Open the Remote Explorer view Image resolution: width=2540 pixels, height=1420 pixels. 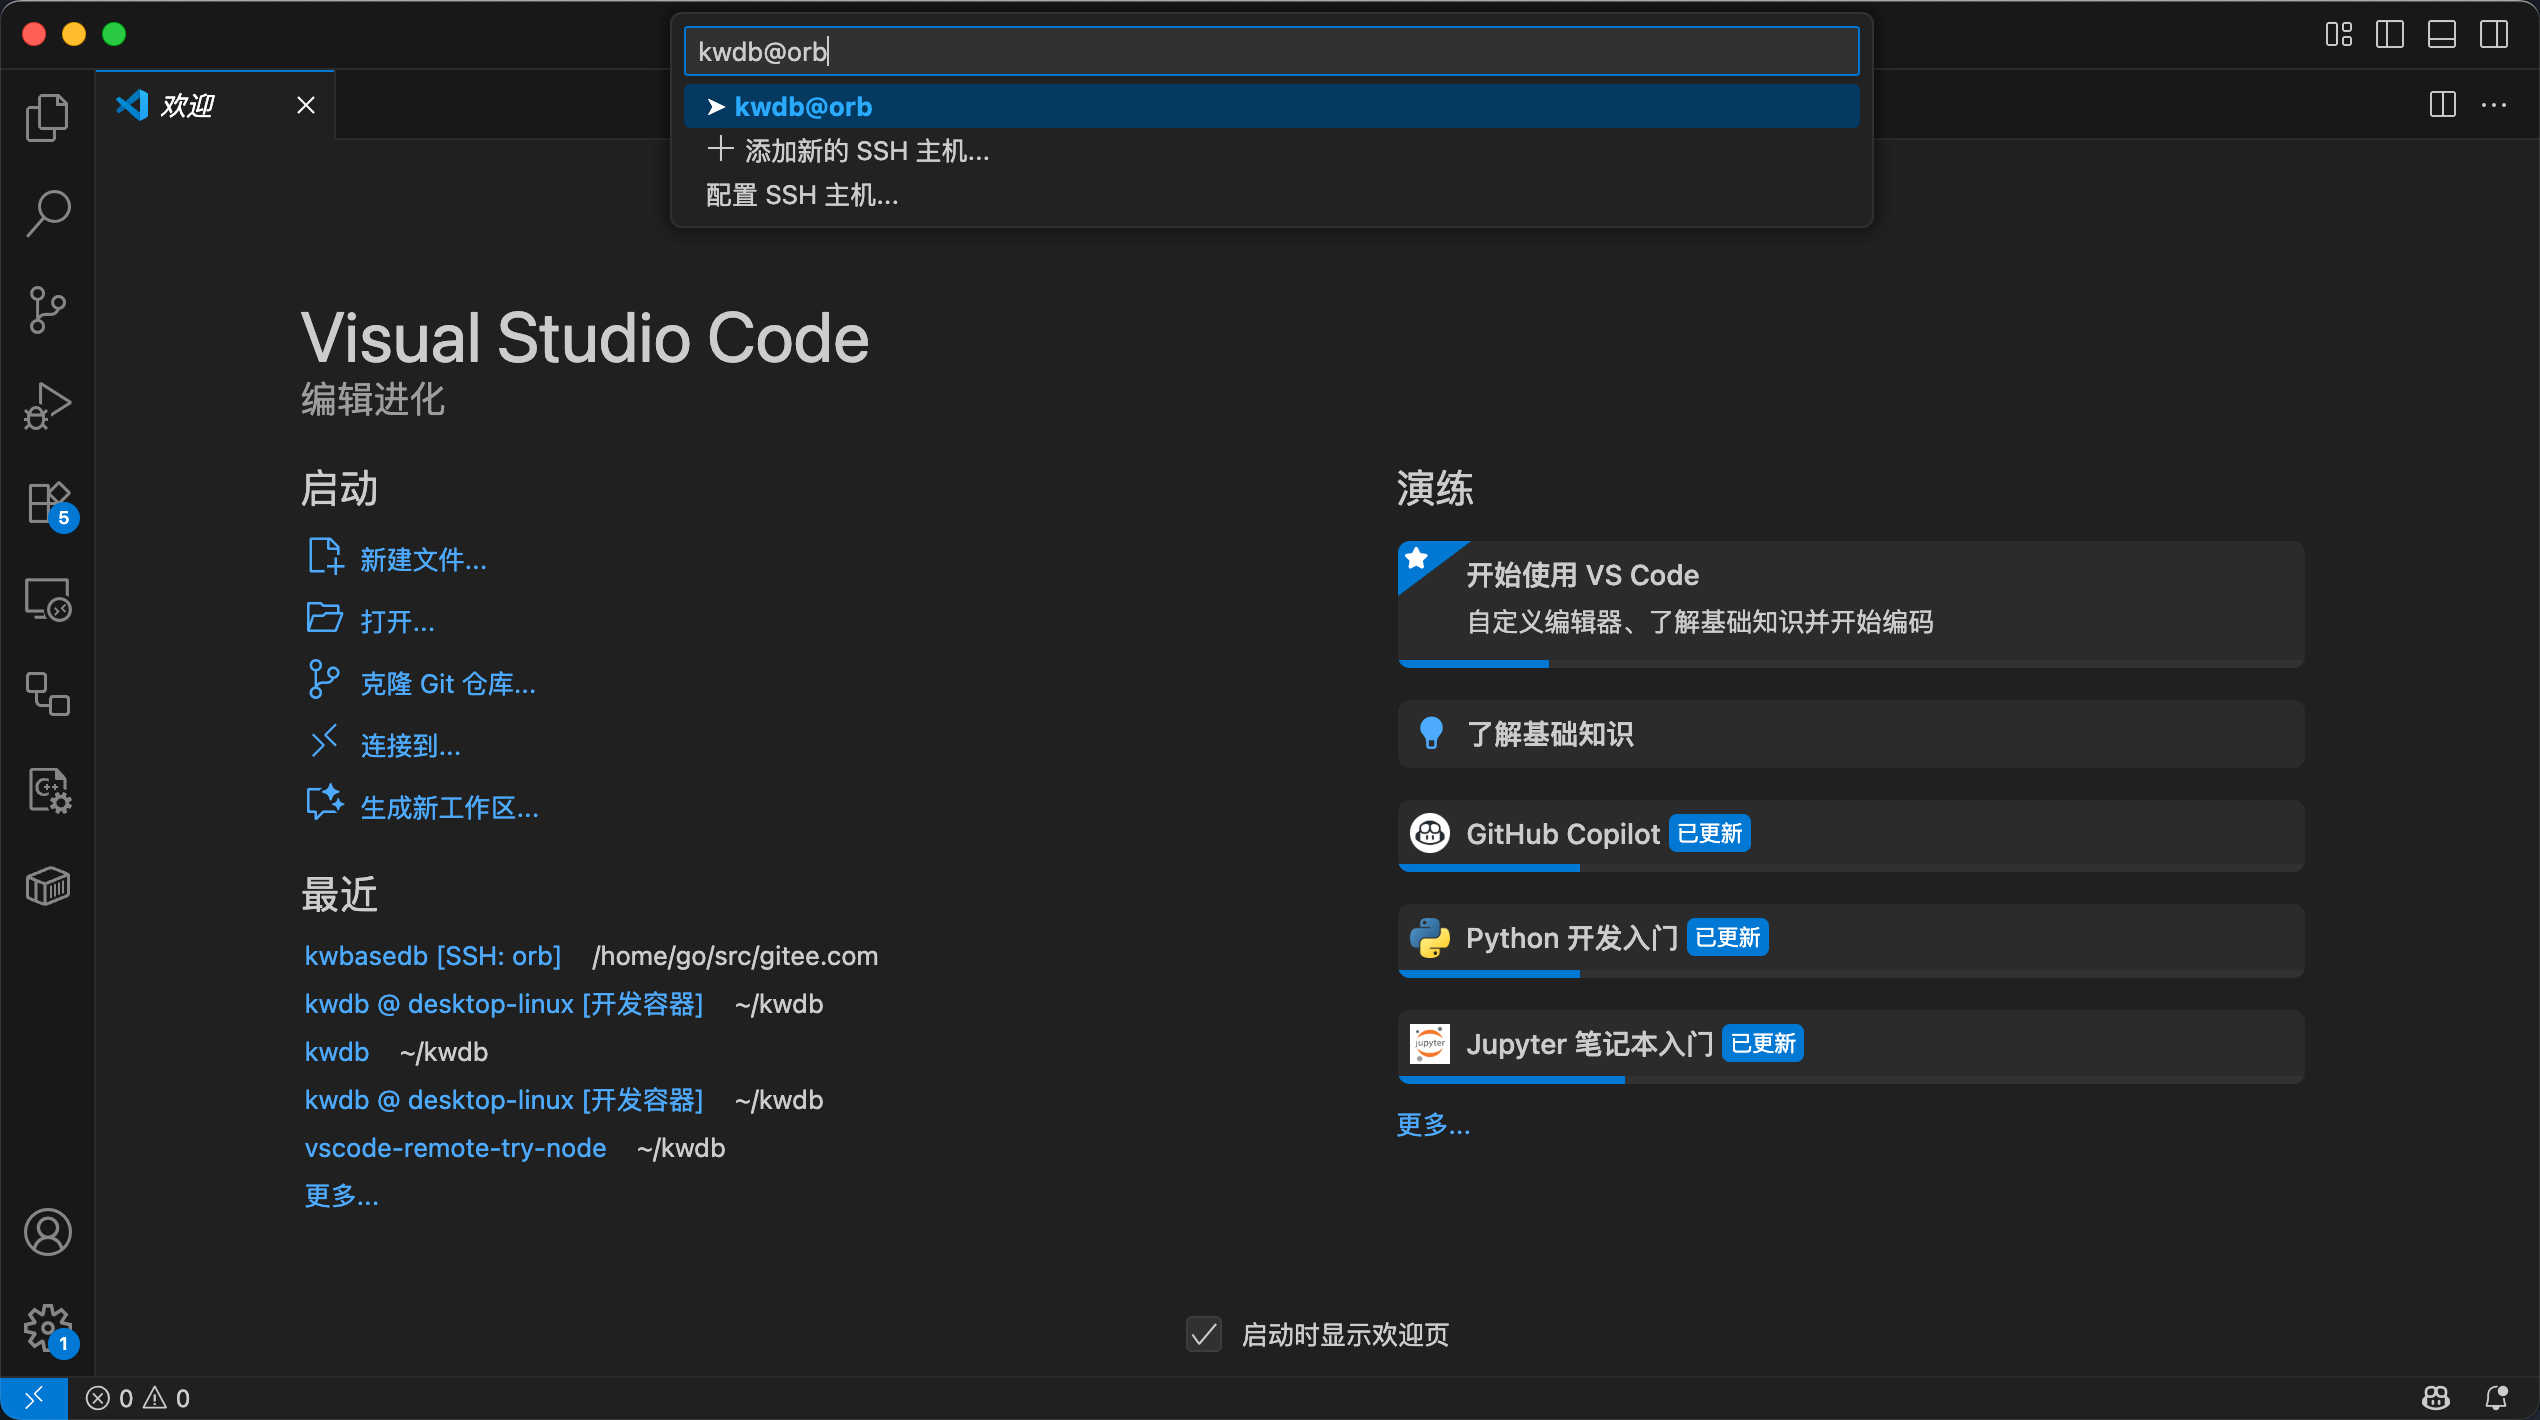coord(47,599)
